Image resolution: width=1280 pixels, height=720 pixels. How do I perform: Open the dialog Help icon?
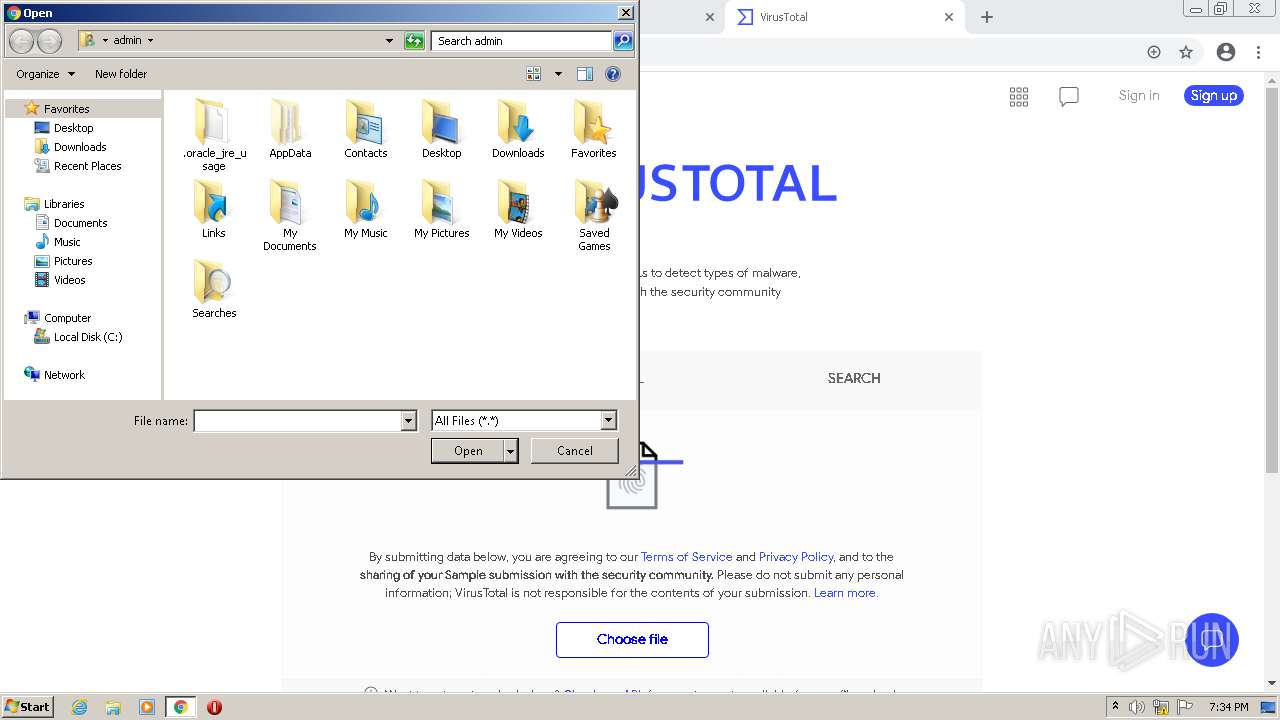(613, 74)
